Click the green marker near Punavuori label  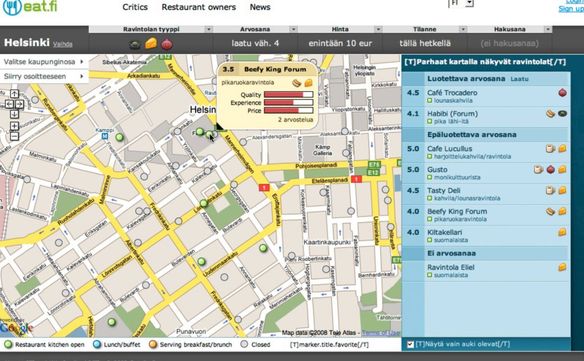111,322
